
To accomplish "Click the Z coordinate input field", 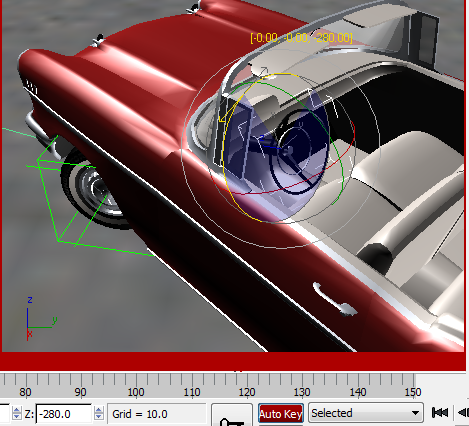I will pos(63,414).
